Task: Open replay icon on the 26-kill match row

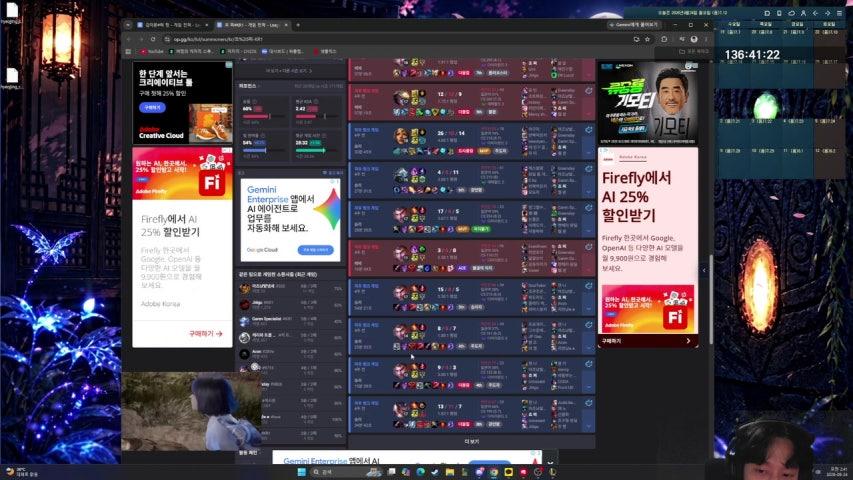Action: [x=589, y=130]
